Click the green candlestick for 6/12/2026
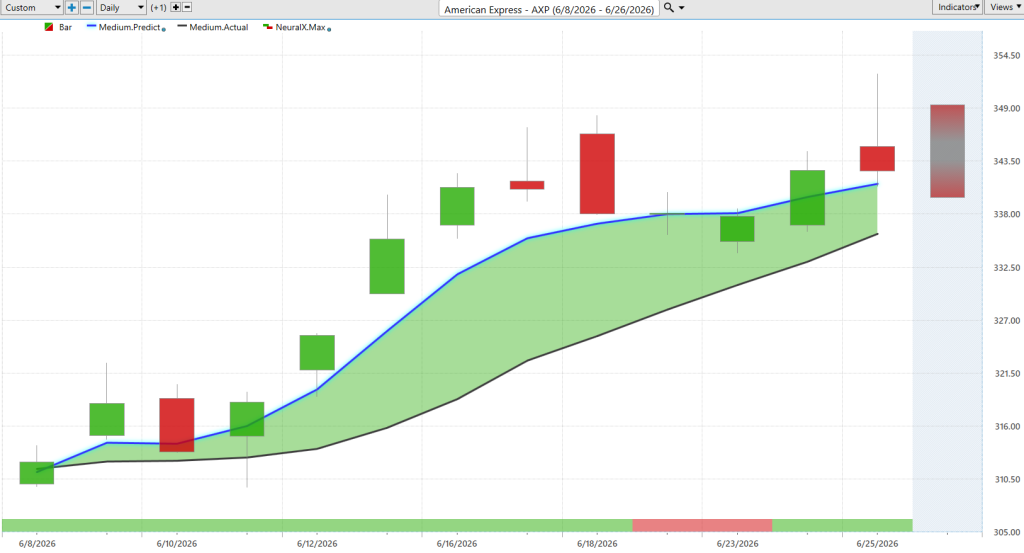Image resolution: width=1024 pixels, height=553 pixels. pyautogui.click(x=317, y=353)
